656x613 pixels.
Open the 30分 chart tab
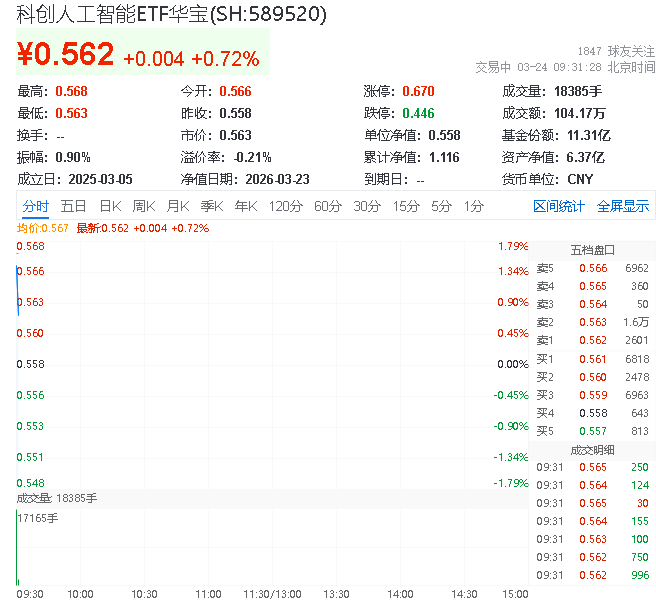tap(367, 207)
